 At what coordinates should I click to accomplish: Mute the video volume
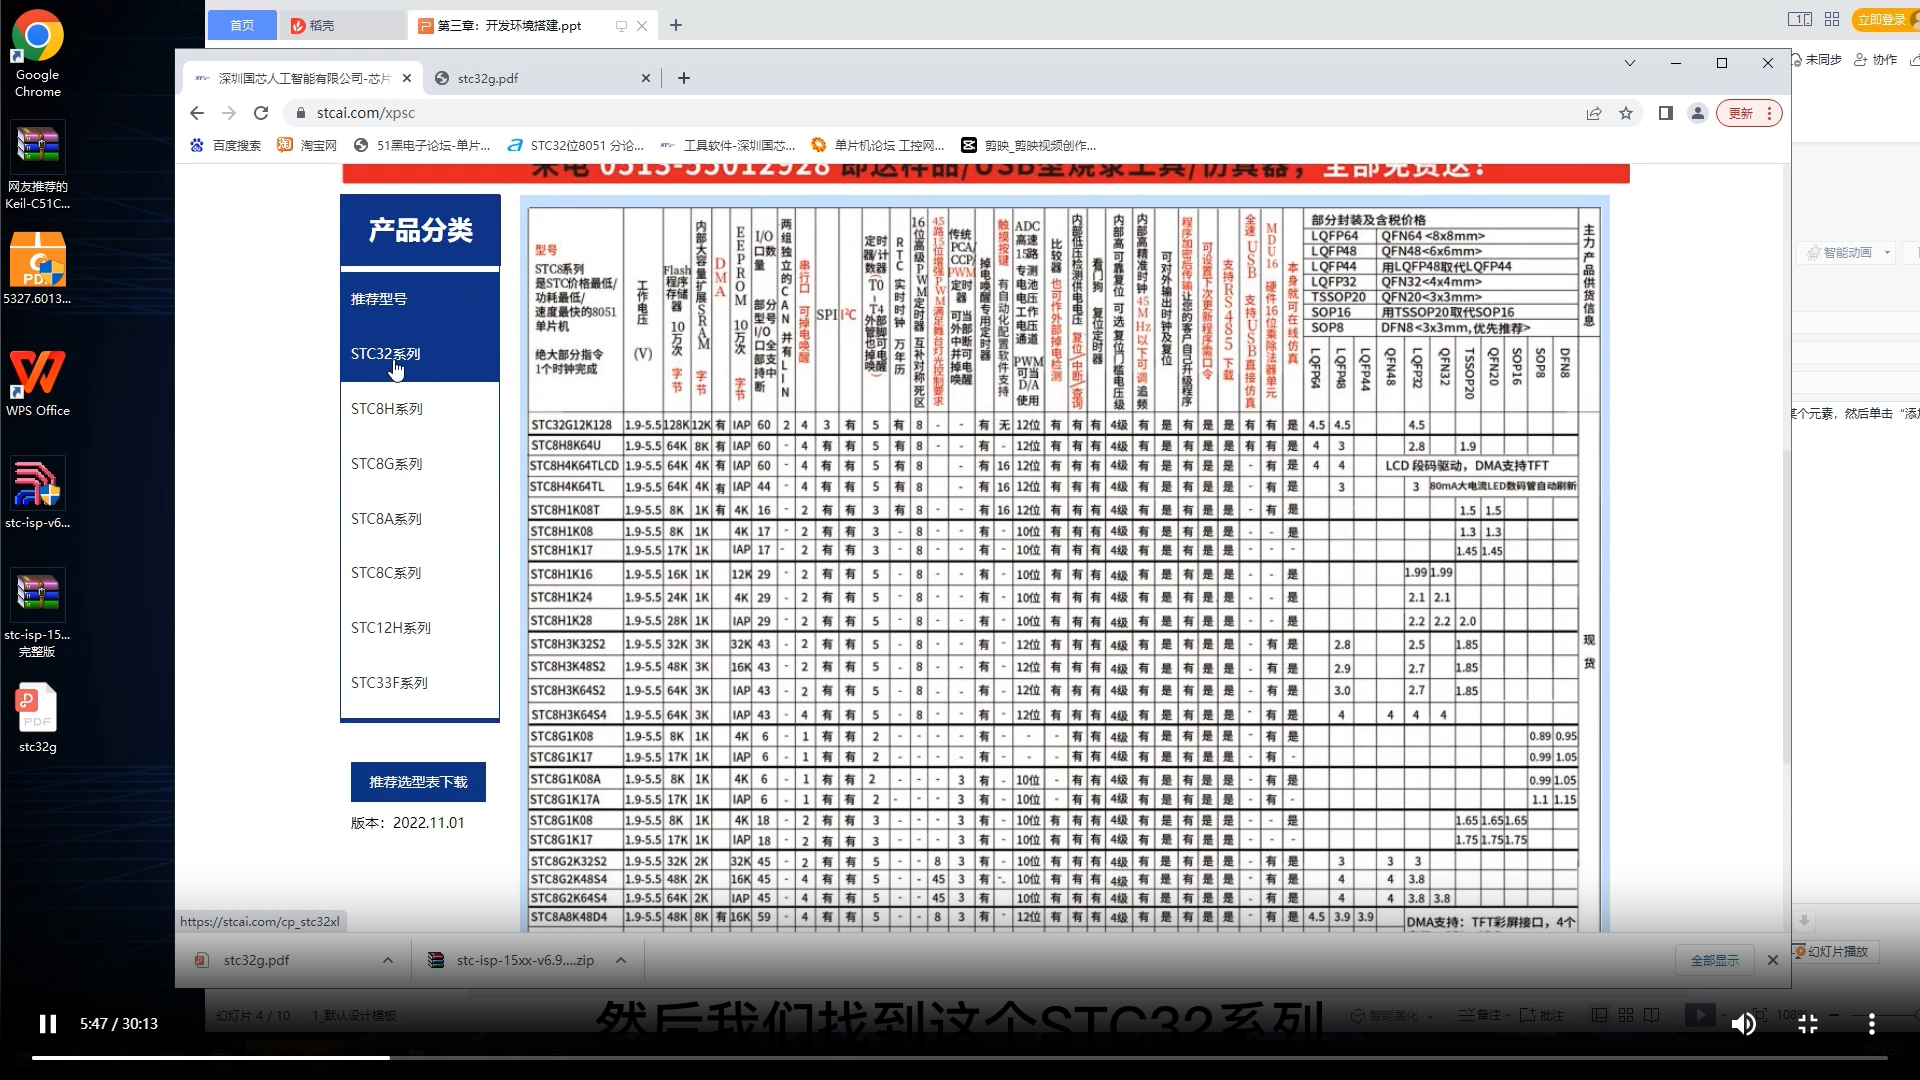1743,1024
